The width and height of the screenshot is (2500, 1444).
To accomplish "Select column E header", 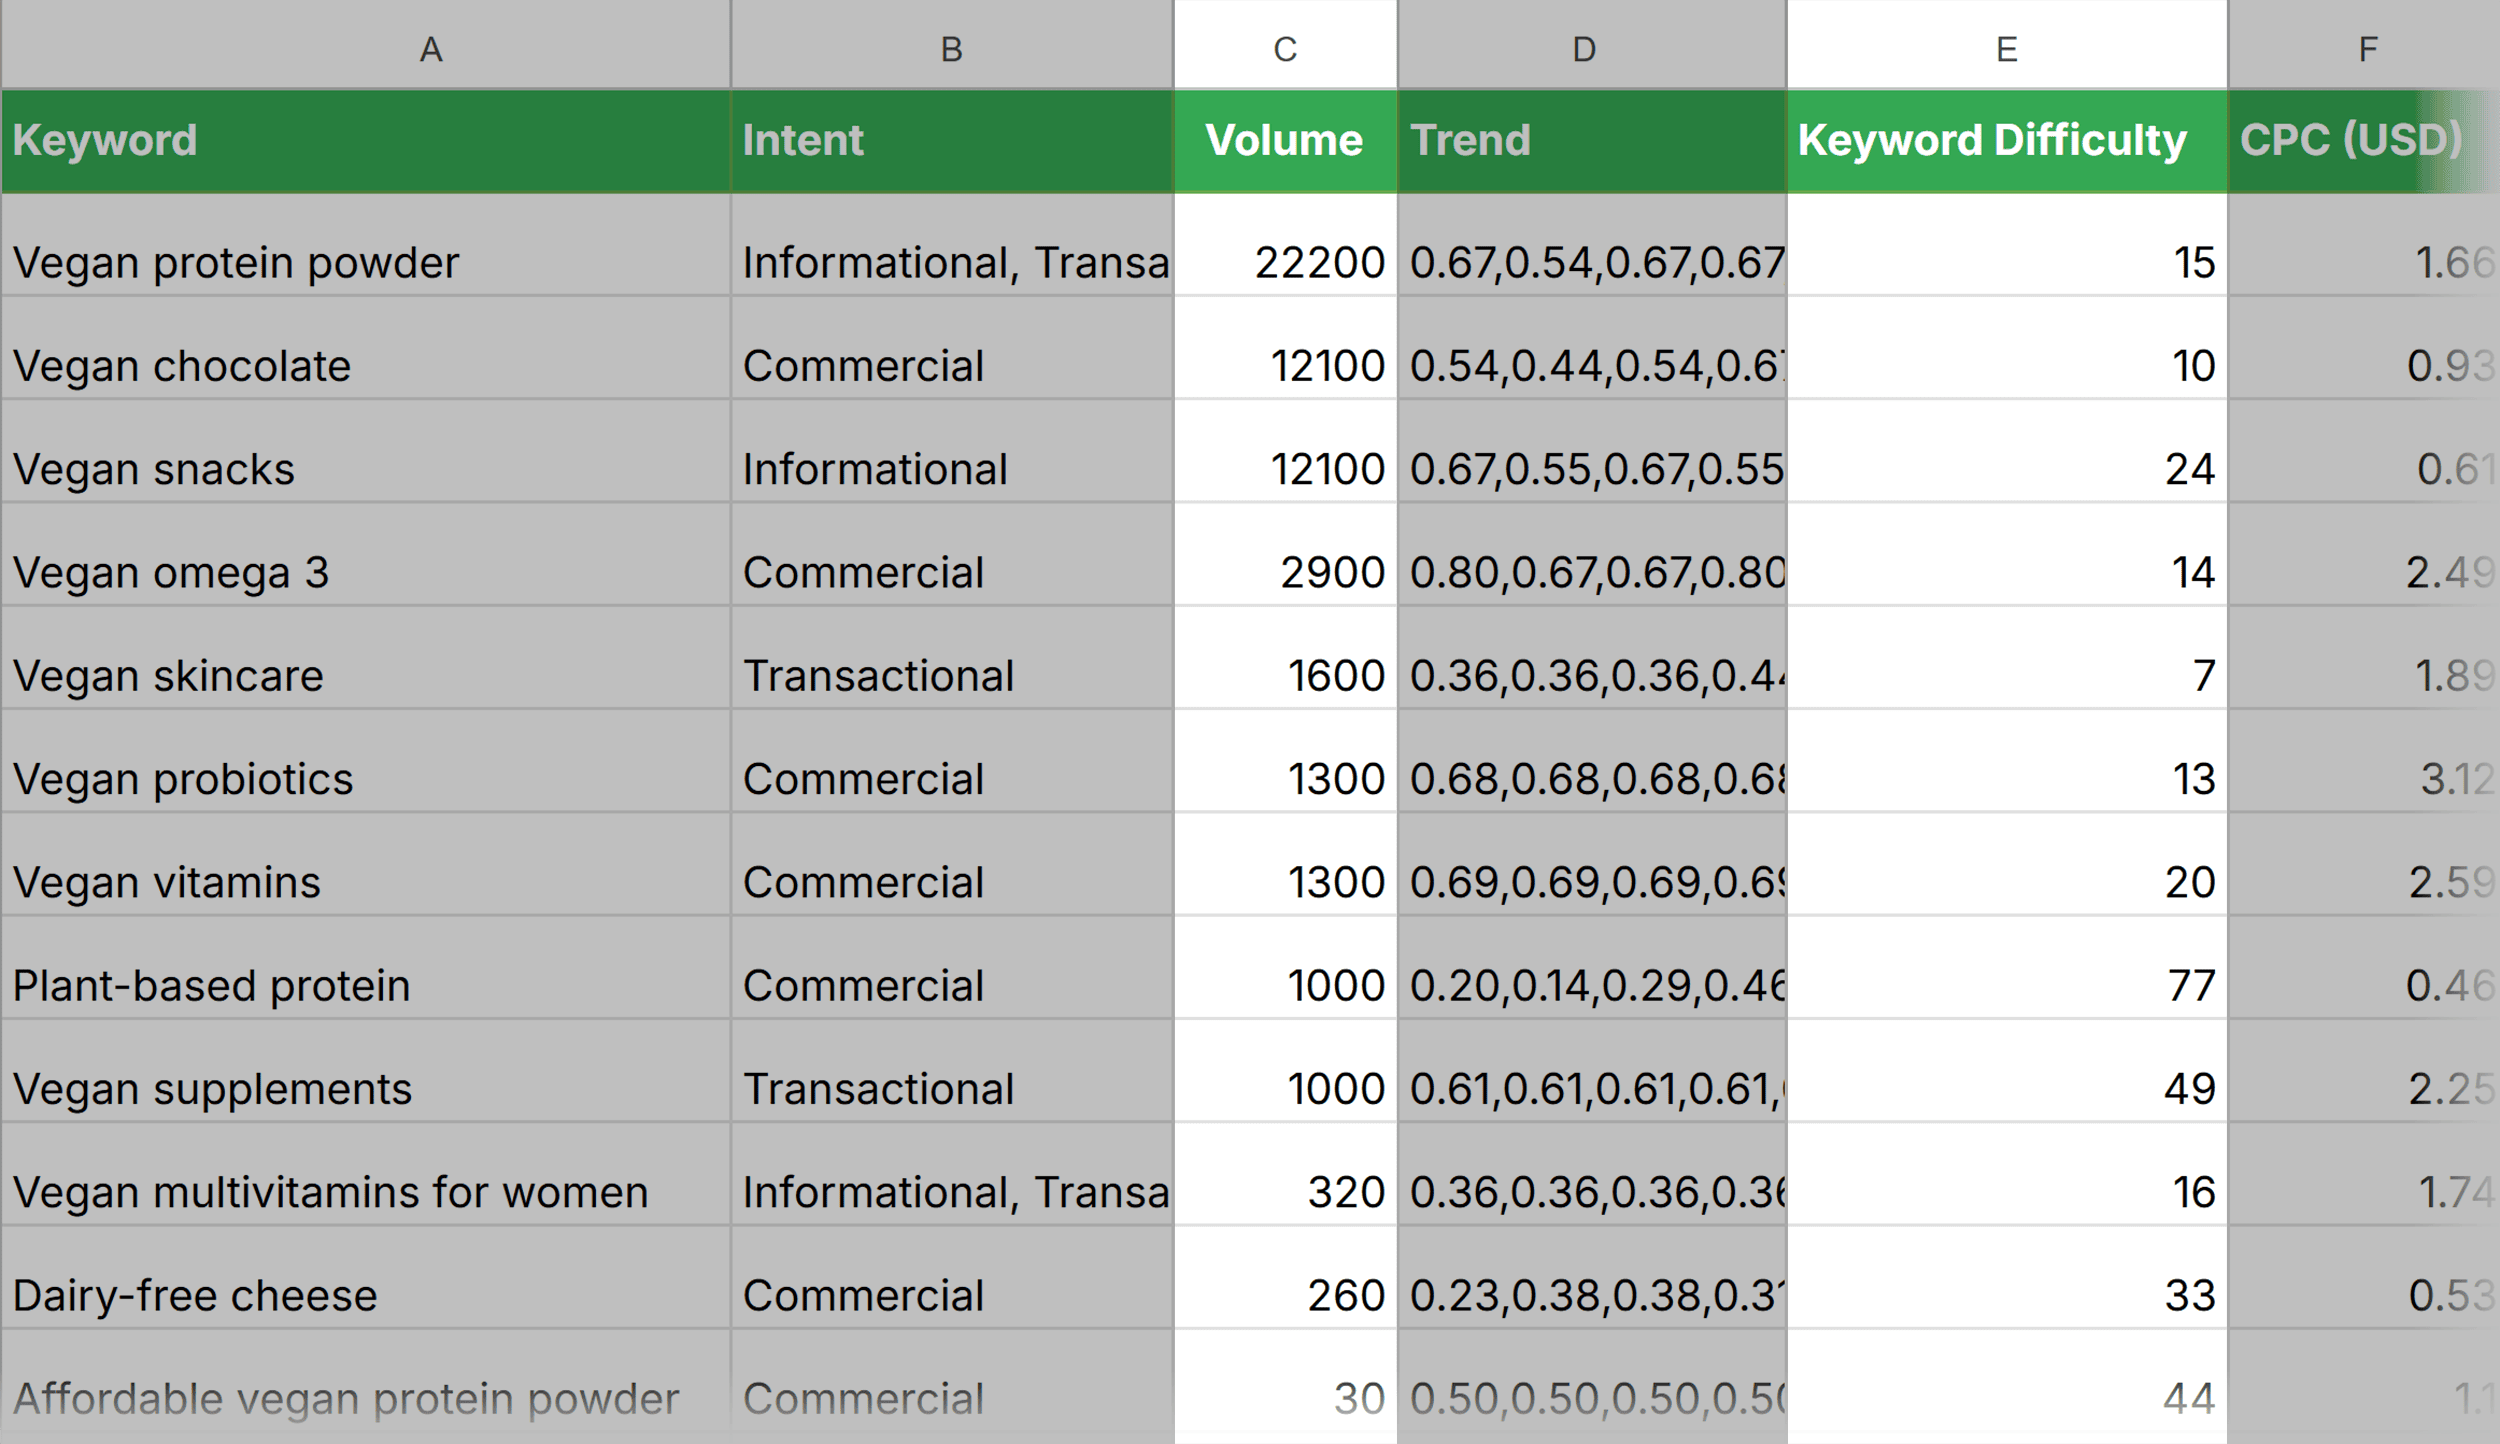I will (2007, 45).
